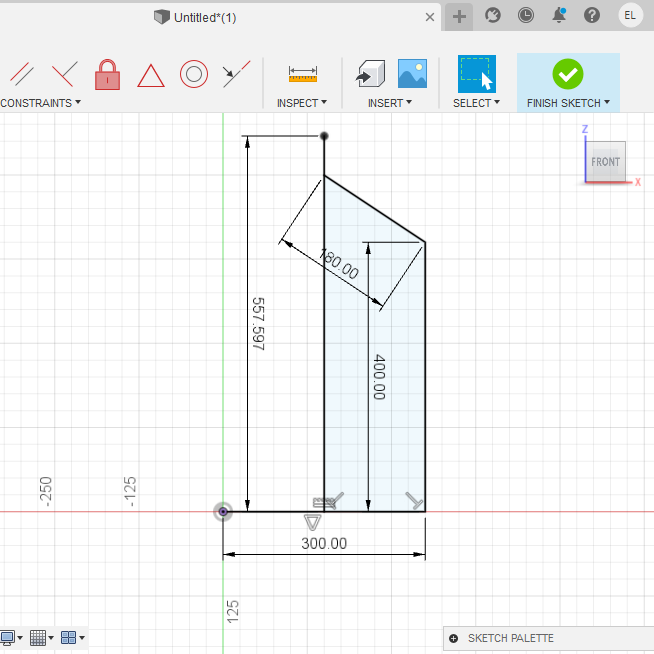Open the CONSTRAINTS dropdown menu
654x654 pixels.
click(40, 103)
